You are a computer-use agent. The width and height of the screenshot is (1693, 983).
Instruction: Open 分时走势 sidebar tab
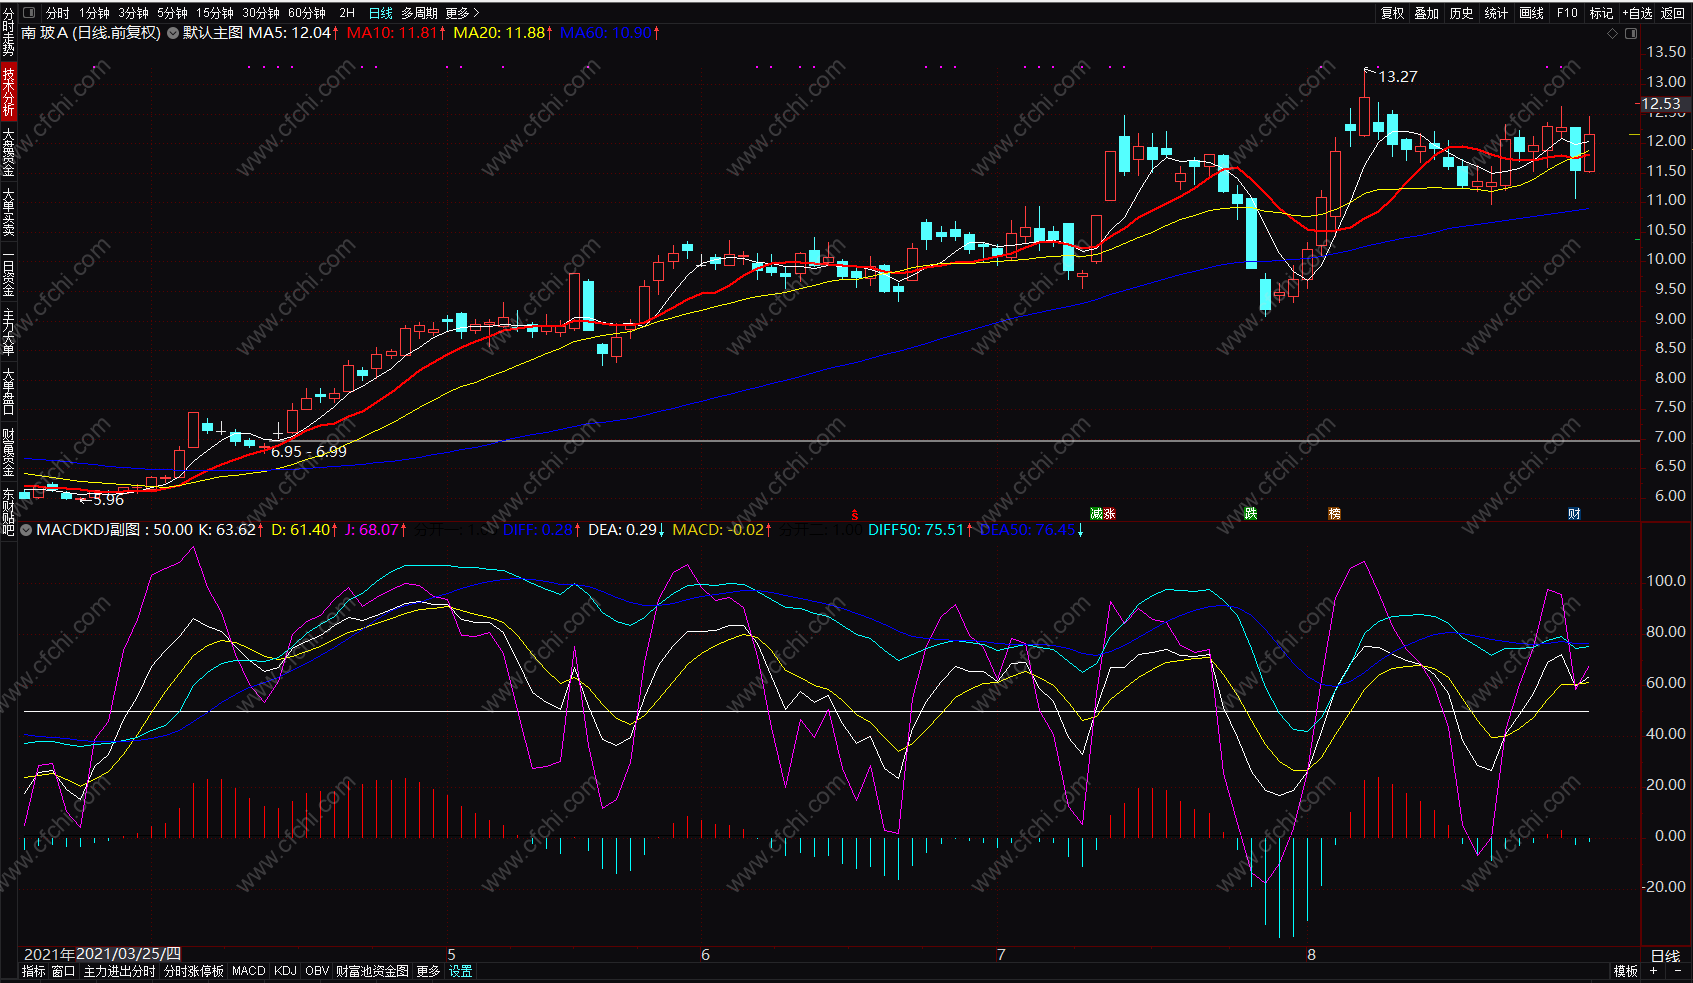point(8,32)
